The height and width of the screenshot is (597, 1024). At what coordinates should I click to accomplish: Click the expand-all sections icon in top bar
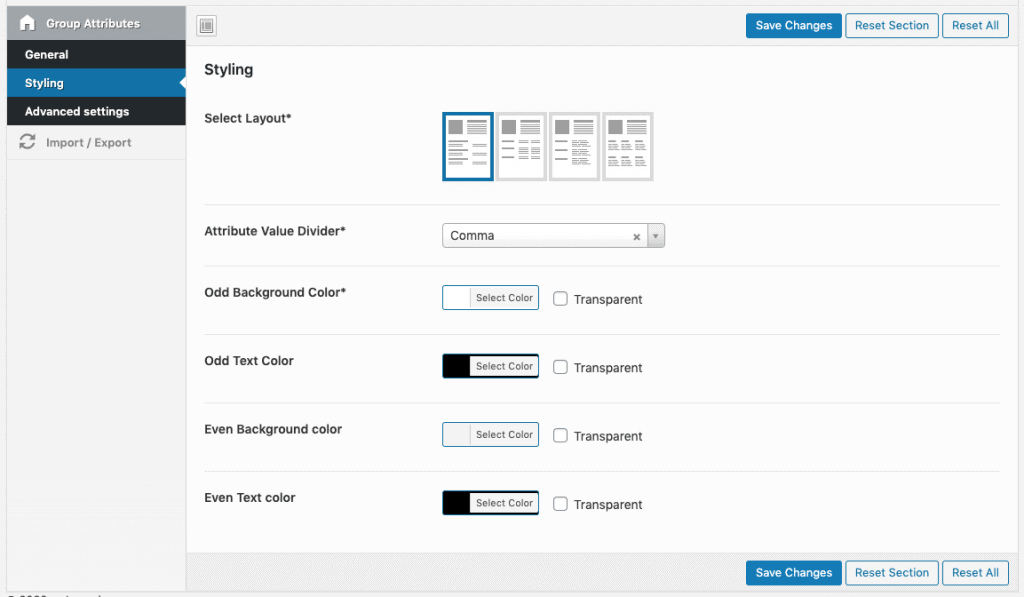pos(206,26)
